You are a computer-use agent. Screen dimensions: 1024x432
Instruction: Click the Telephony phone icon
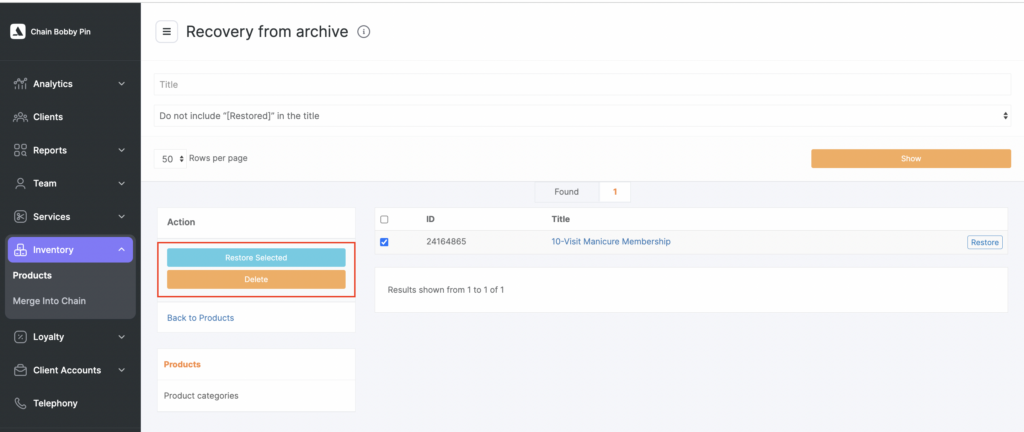[x=20, y=403]
